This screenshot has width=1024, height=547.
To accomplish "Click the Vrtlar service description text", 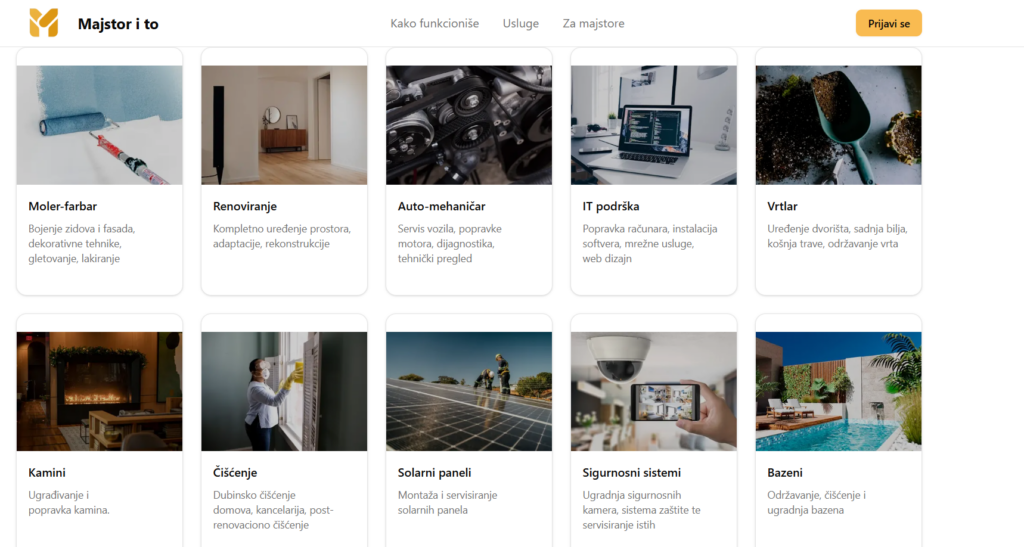I will tap(837, 236).
